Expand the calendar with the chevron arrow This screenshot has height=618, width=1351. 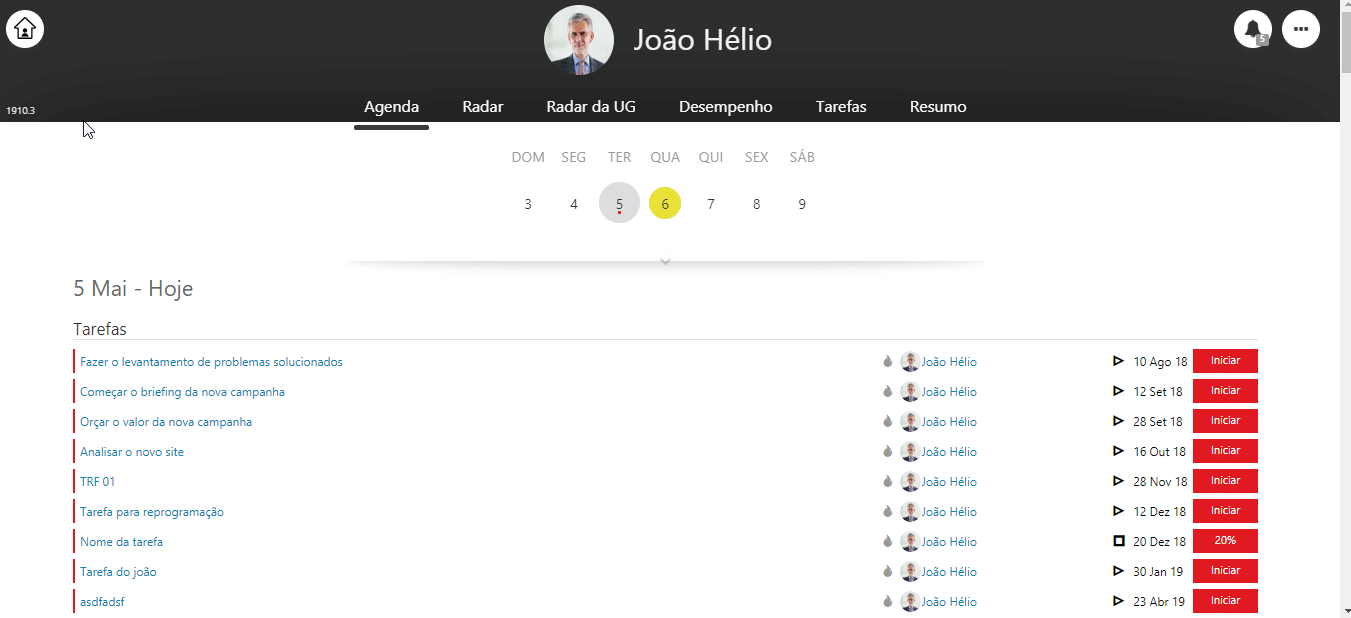pos(665,262)
